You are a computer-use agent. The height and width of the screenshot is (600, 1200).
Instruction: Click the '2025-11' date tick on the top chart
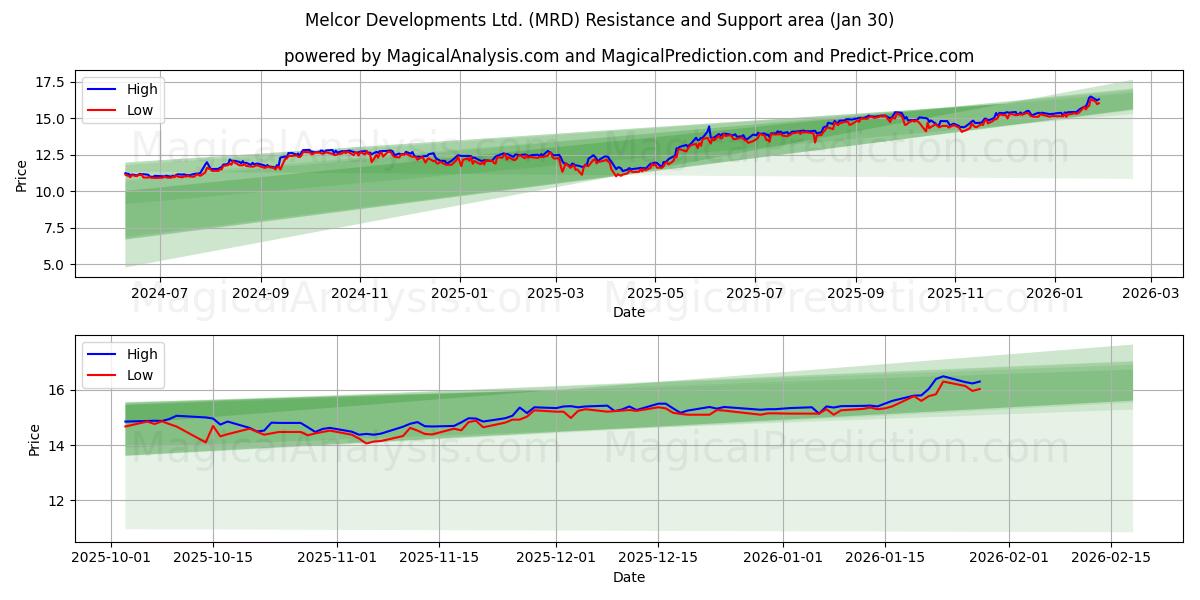pos(955,295)
